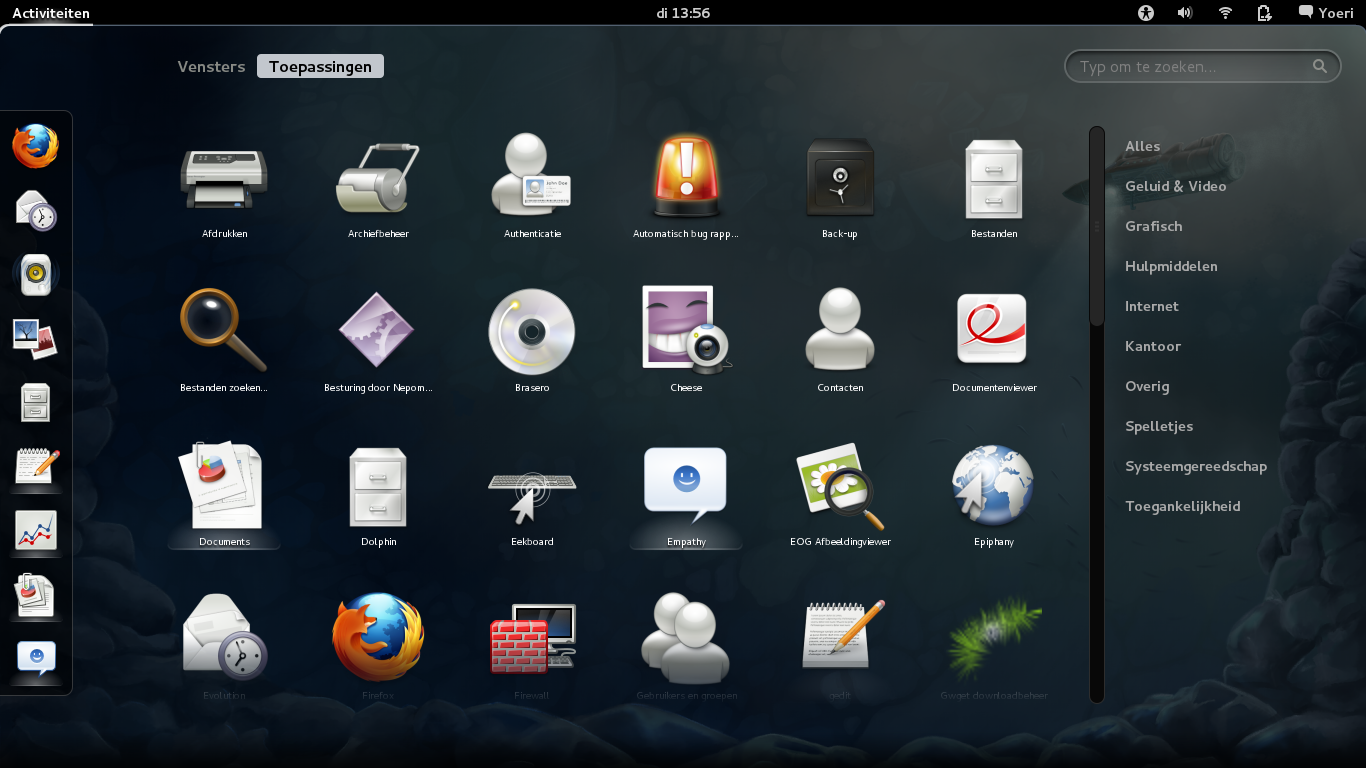This screenshot has width=1366, height=768.
Task: Open Gwget downloadbeheer app
Action: [994, 648]
